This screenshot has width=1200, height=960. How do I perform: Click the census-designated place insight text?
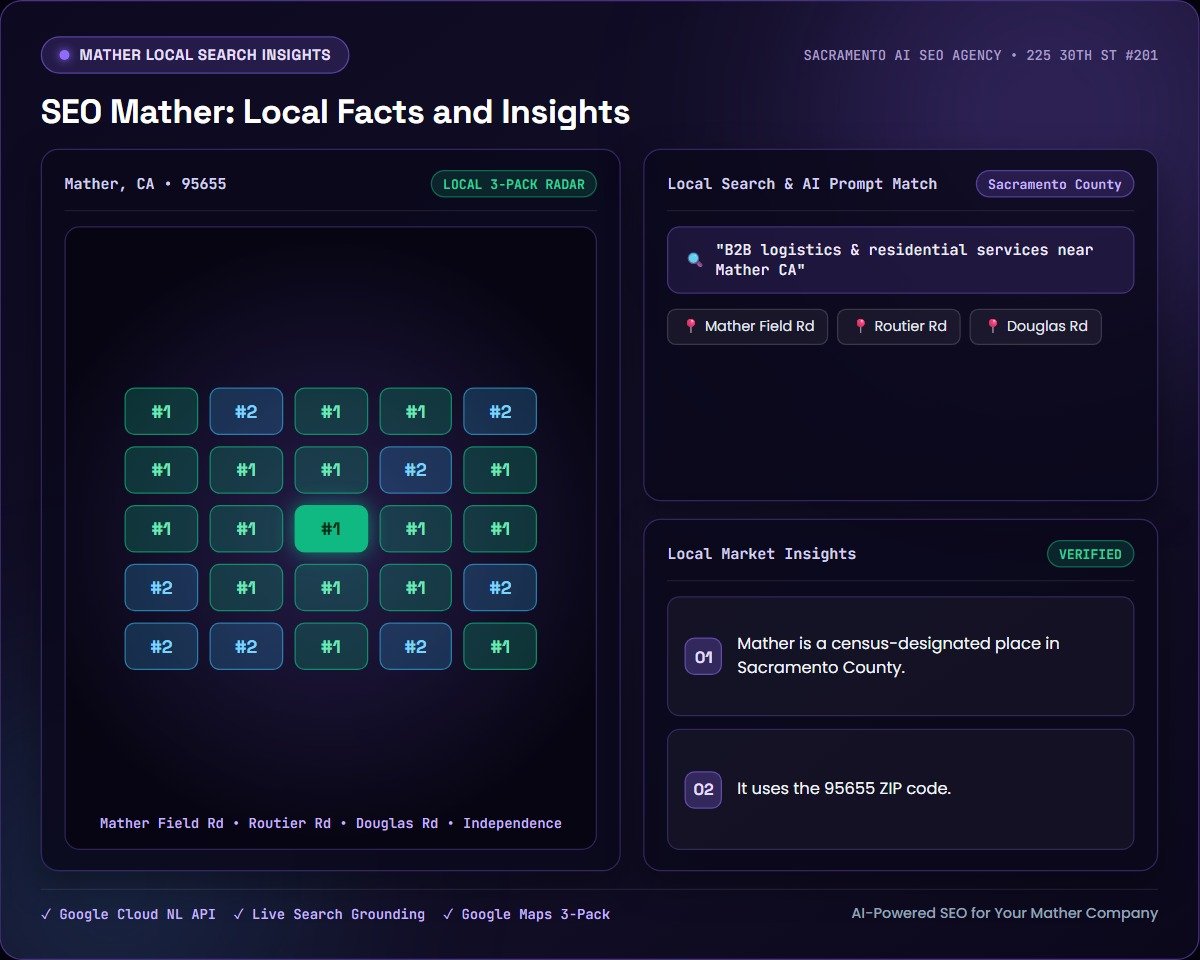point(898,656)
